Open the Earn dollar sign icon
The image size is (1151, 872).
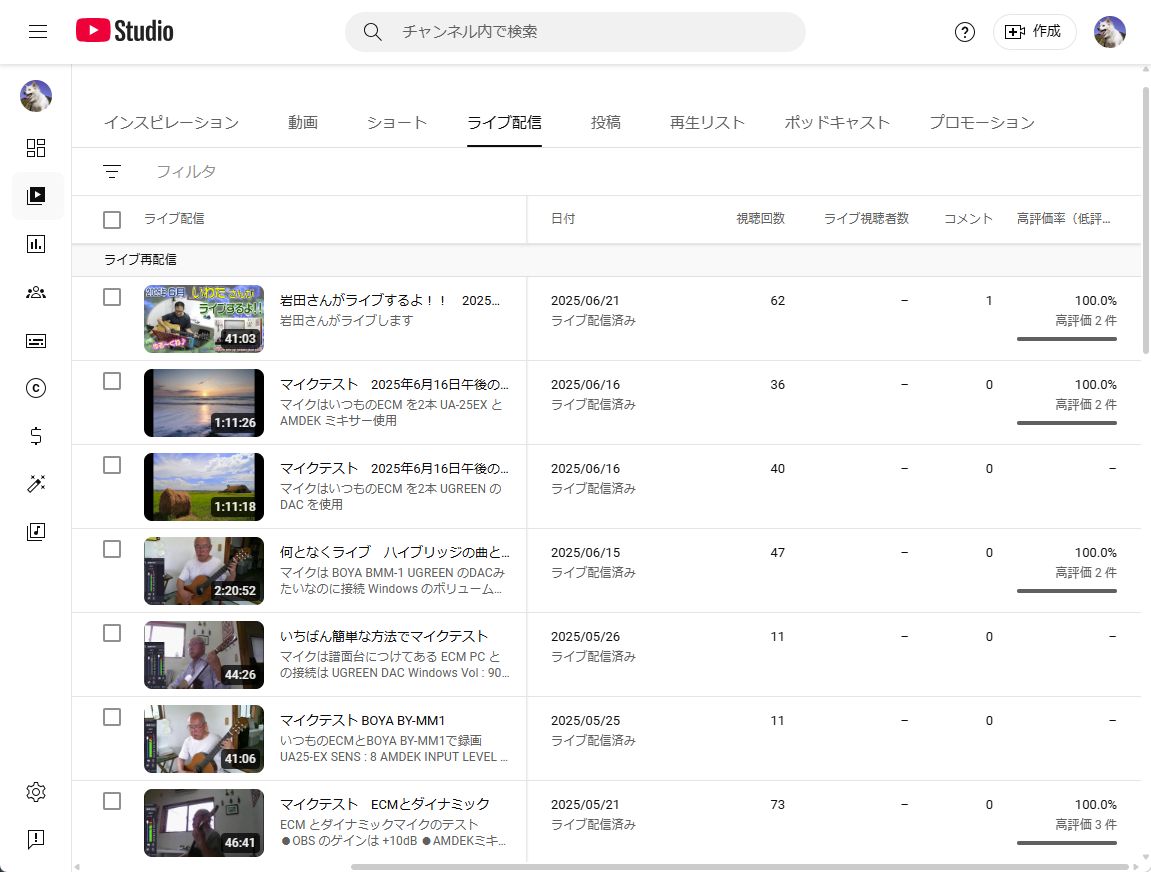(36, 436)
